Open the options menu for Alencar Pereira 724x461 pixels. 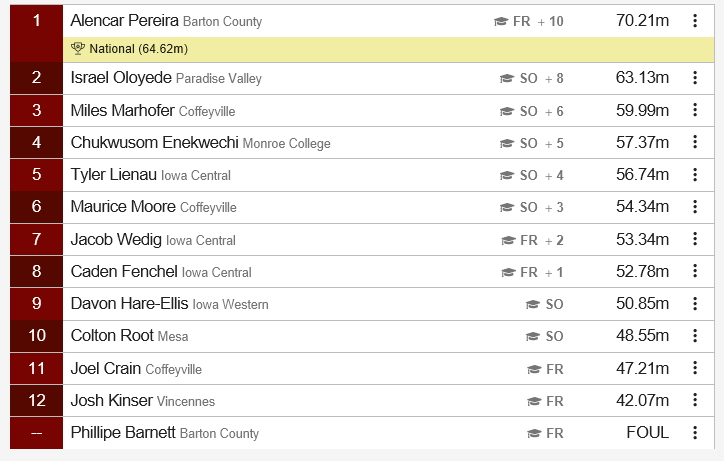coord(695,21)
